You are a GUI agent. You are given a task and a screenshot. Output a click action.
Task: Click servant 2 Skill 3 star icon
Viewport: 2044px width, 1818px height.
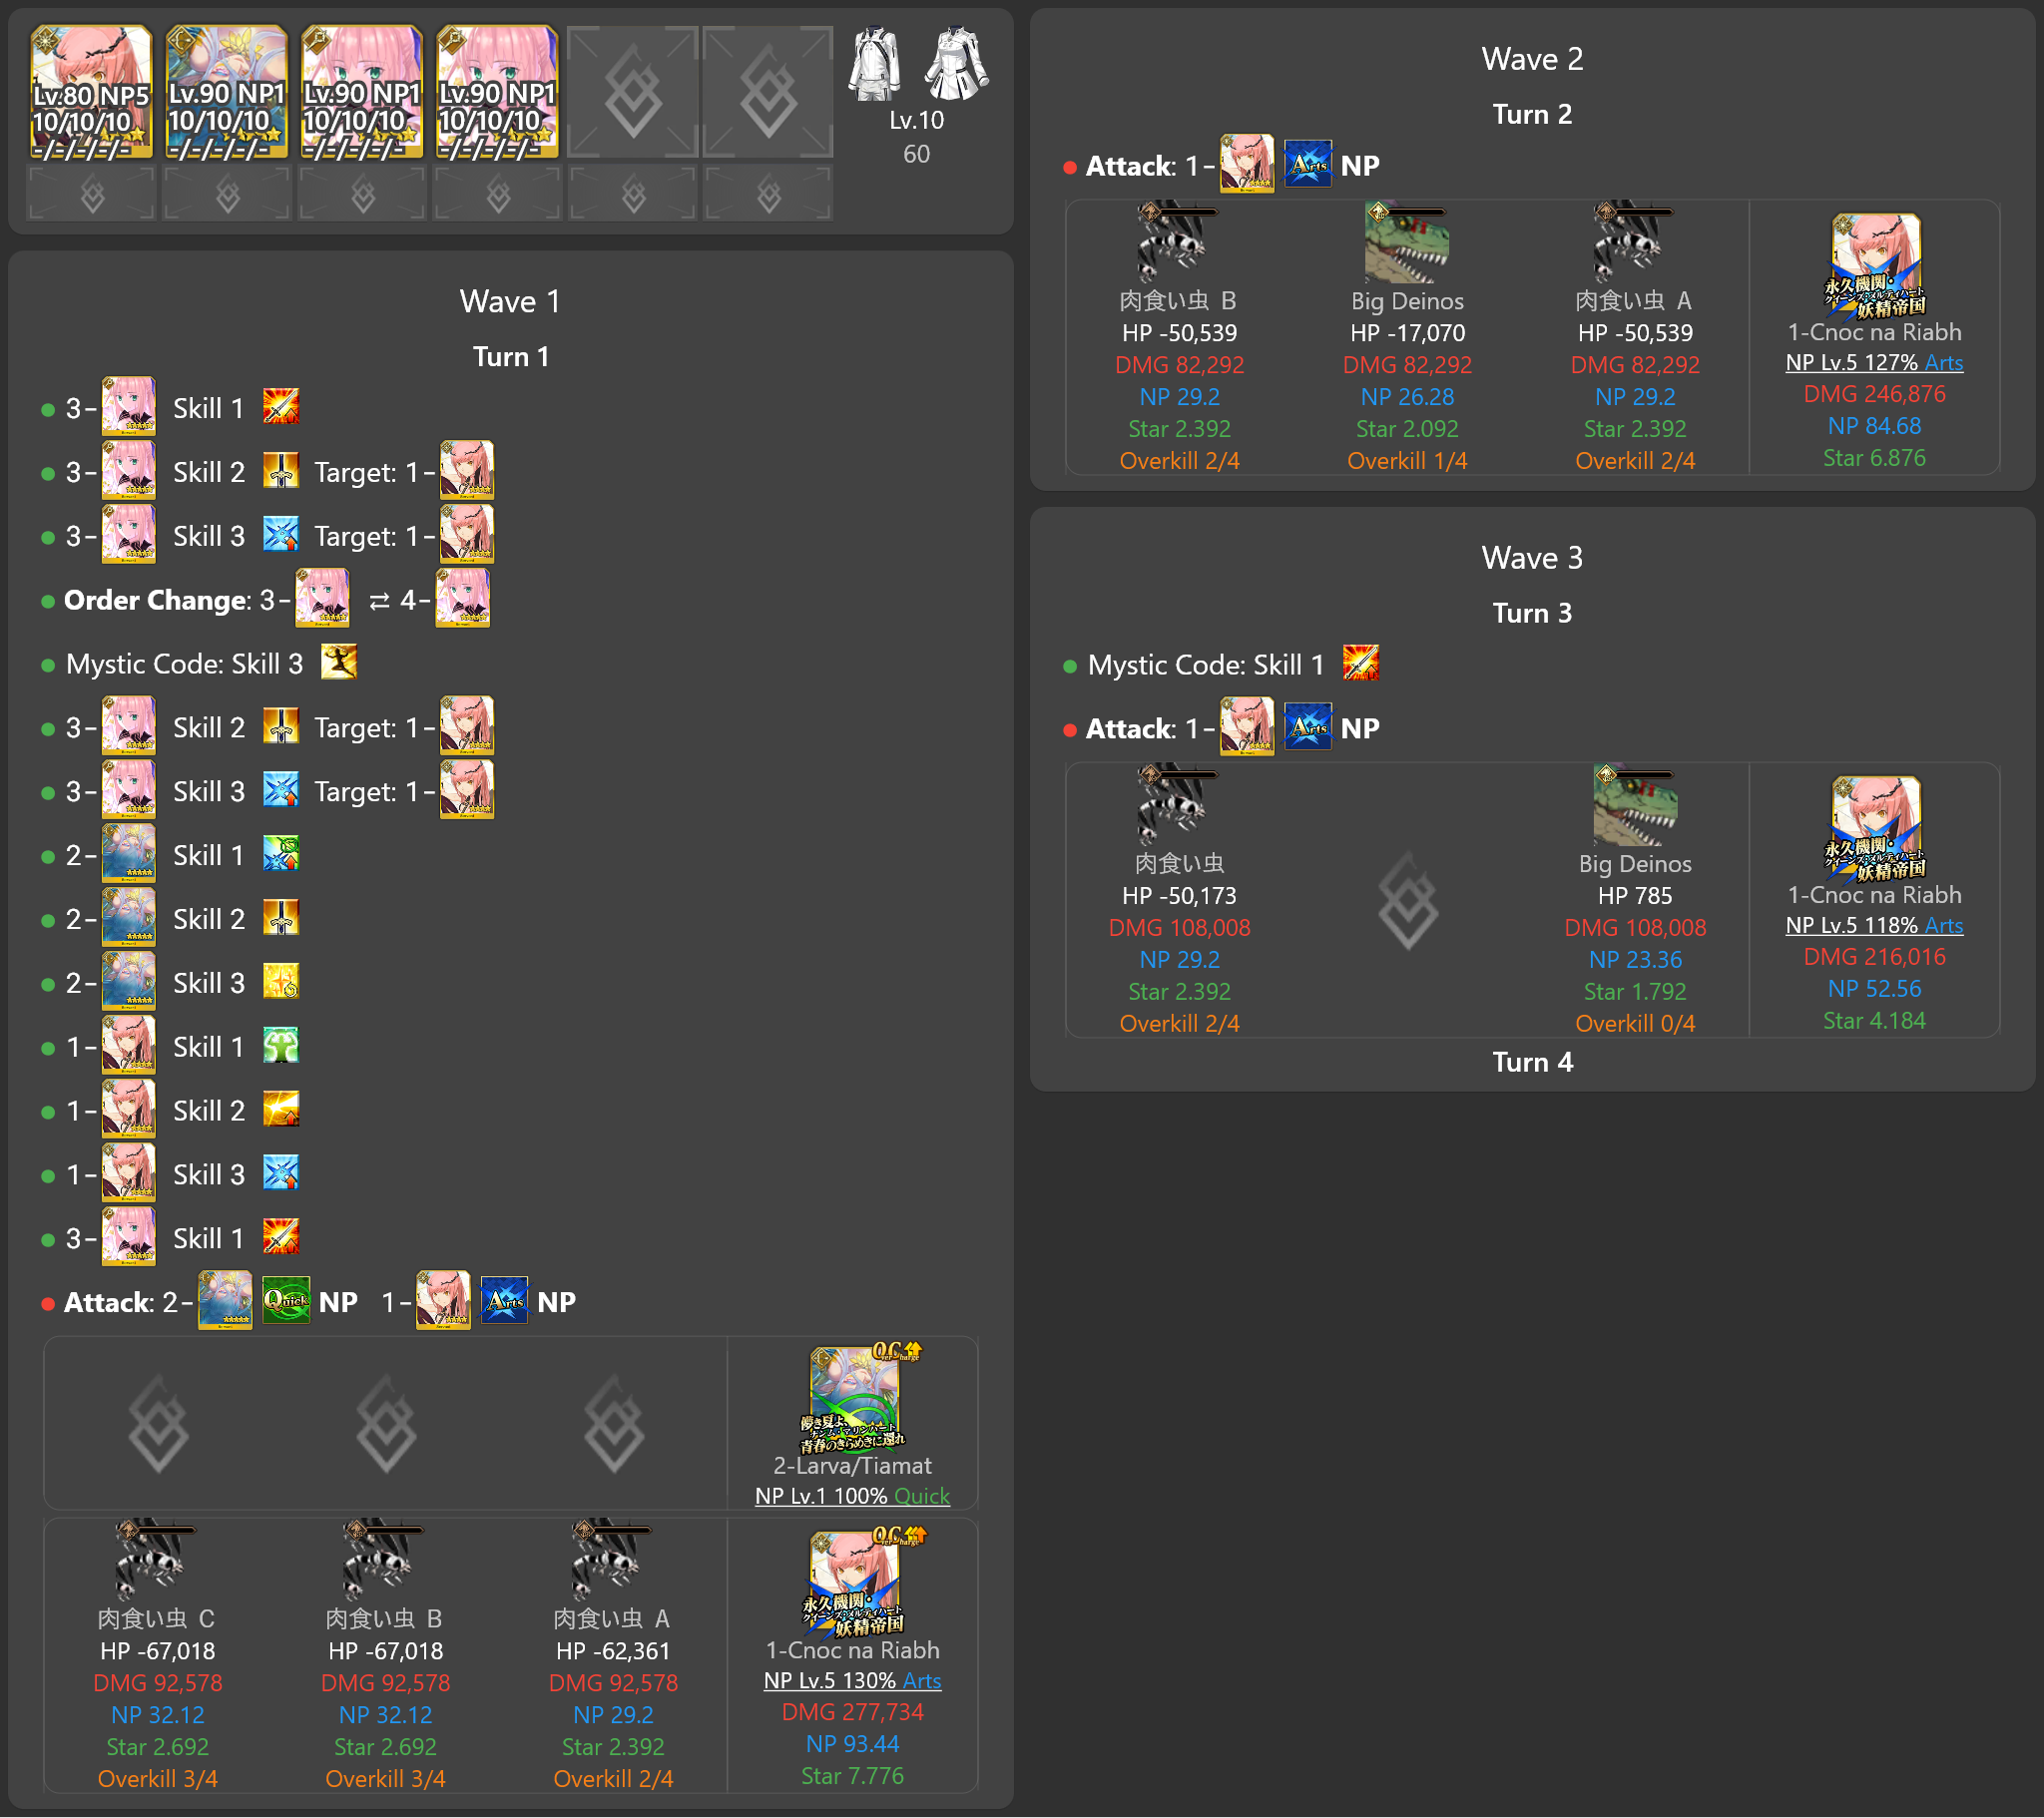(x=281, y=982)
